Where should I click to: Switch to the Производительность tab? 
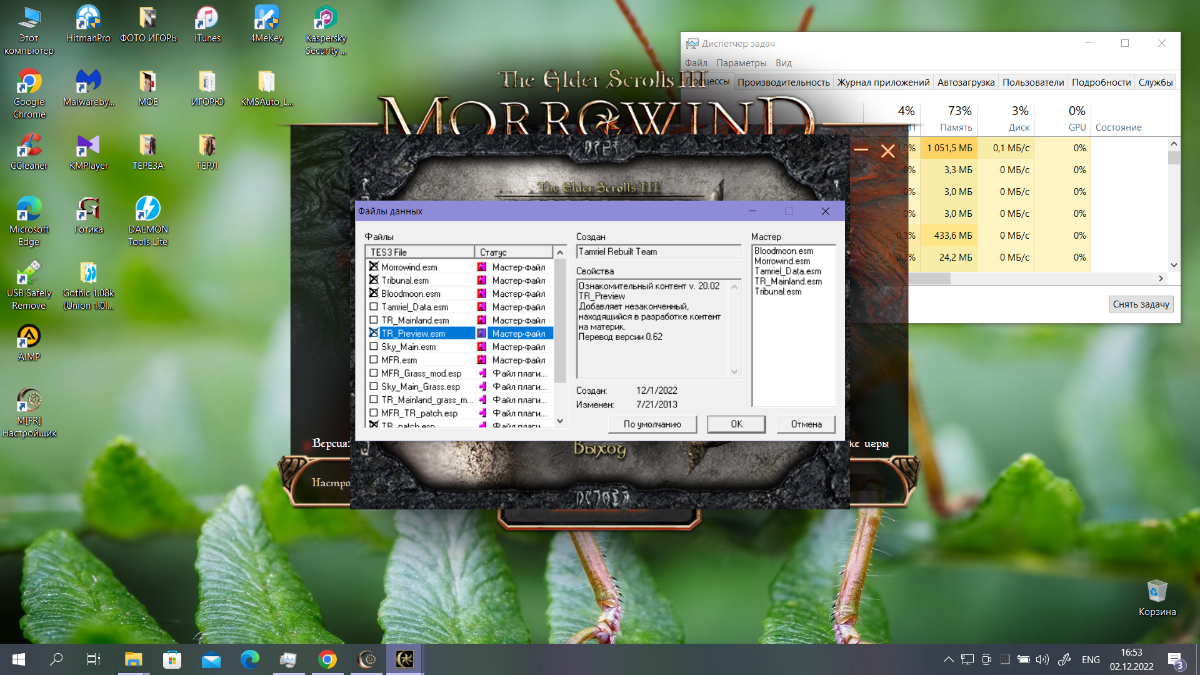[784, 82]
